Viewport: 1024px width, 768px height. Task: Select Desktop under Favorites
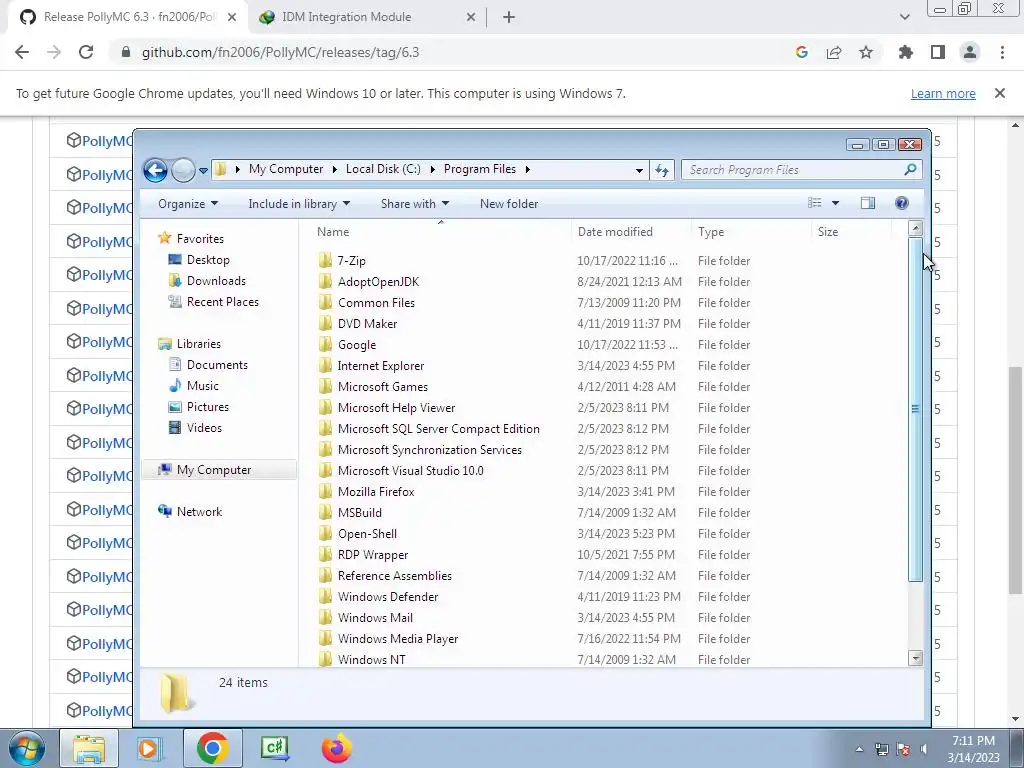pyautogui.click(x=208, y=260)
